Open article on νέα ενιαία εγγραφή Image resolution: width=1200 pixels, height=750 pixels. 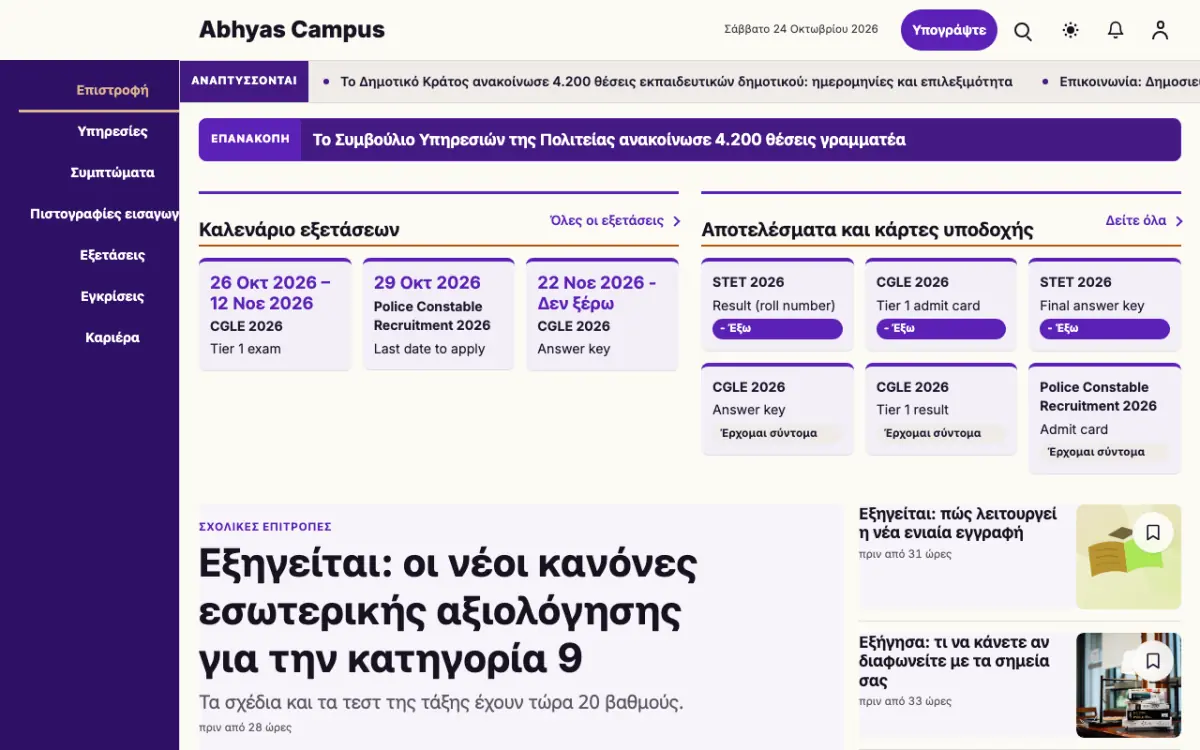pyautogui.click(x=958, y=523)
